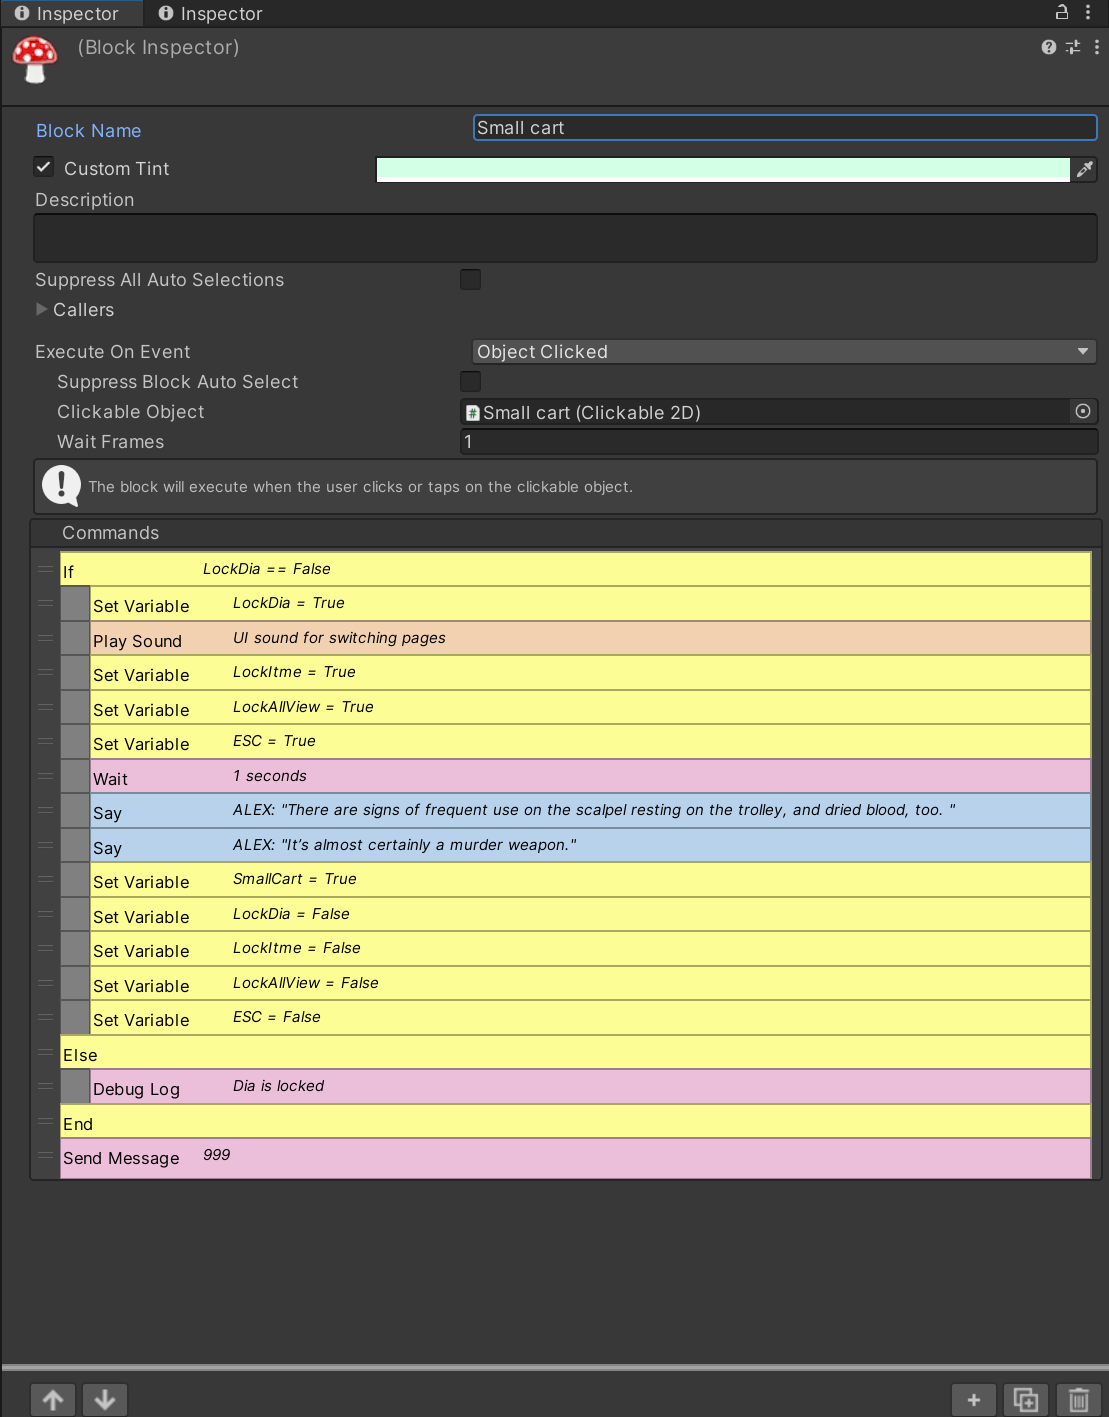Select the End command row
Screen dimensions: 1109x1417
pyautogui.click(x=575, y=1121)
